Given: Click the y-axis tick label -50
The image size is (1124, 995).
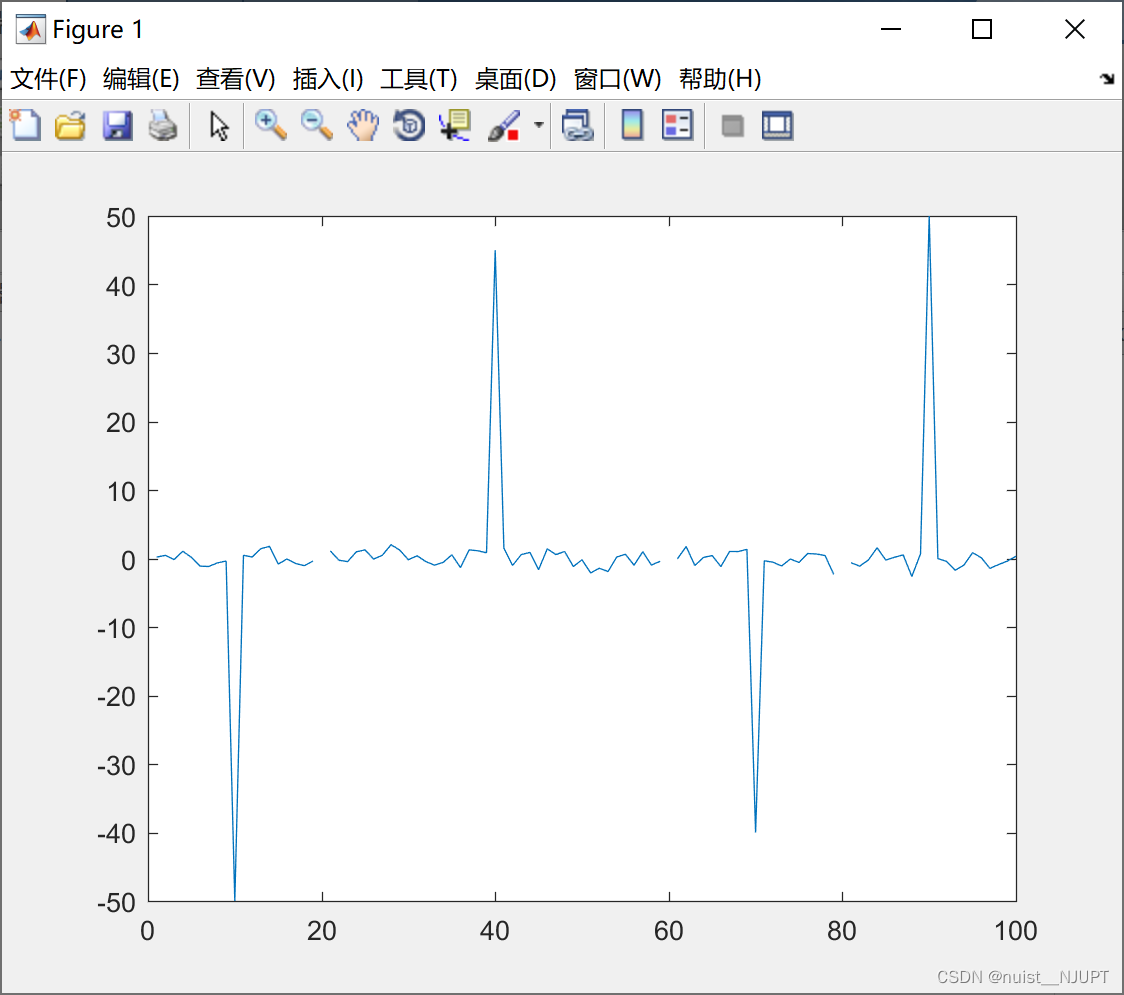Looking at the screenshot, I should [x=116, y=903].
